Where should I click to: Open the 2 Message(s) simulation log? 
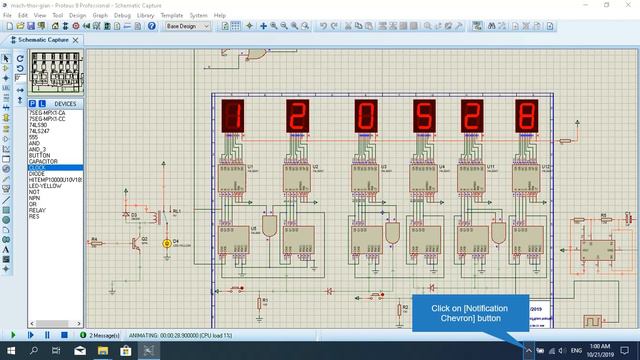[x=100, y=336]
